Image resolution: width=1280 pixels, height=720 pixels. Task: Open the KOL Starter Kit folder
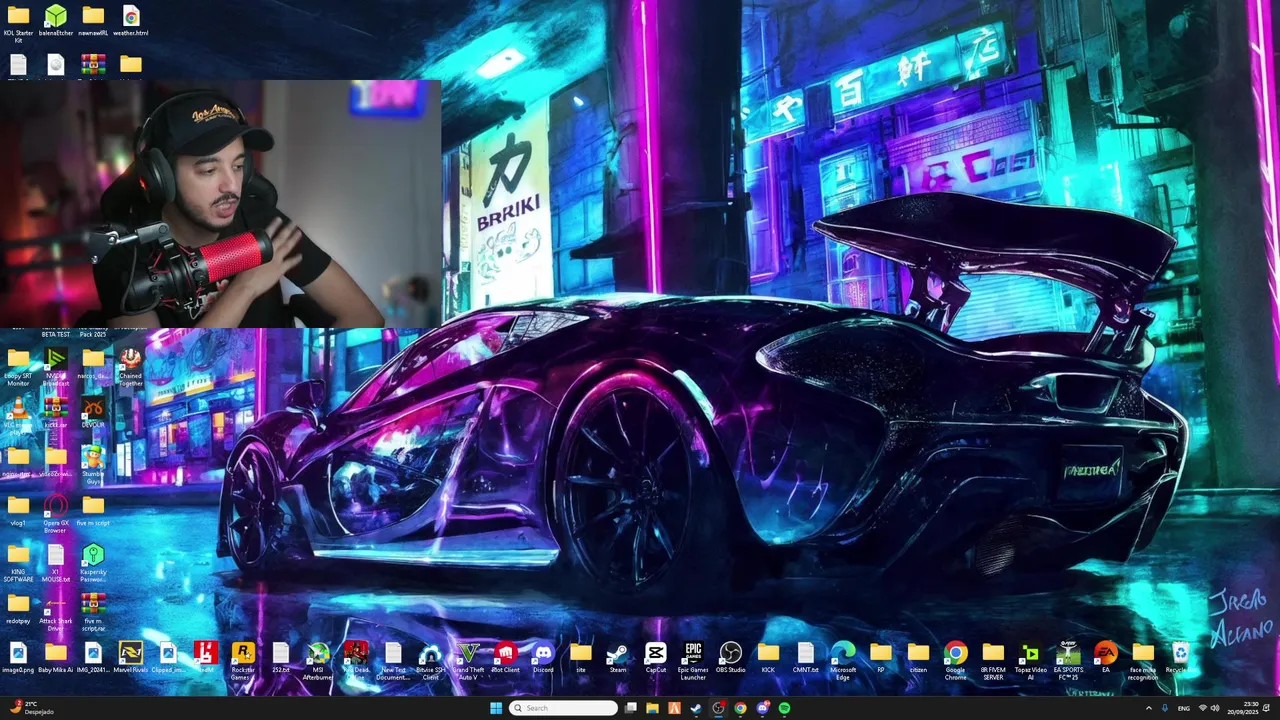(x=18, y=23)
